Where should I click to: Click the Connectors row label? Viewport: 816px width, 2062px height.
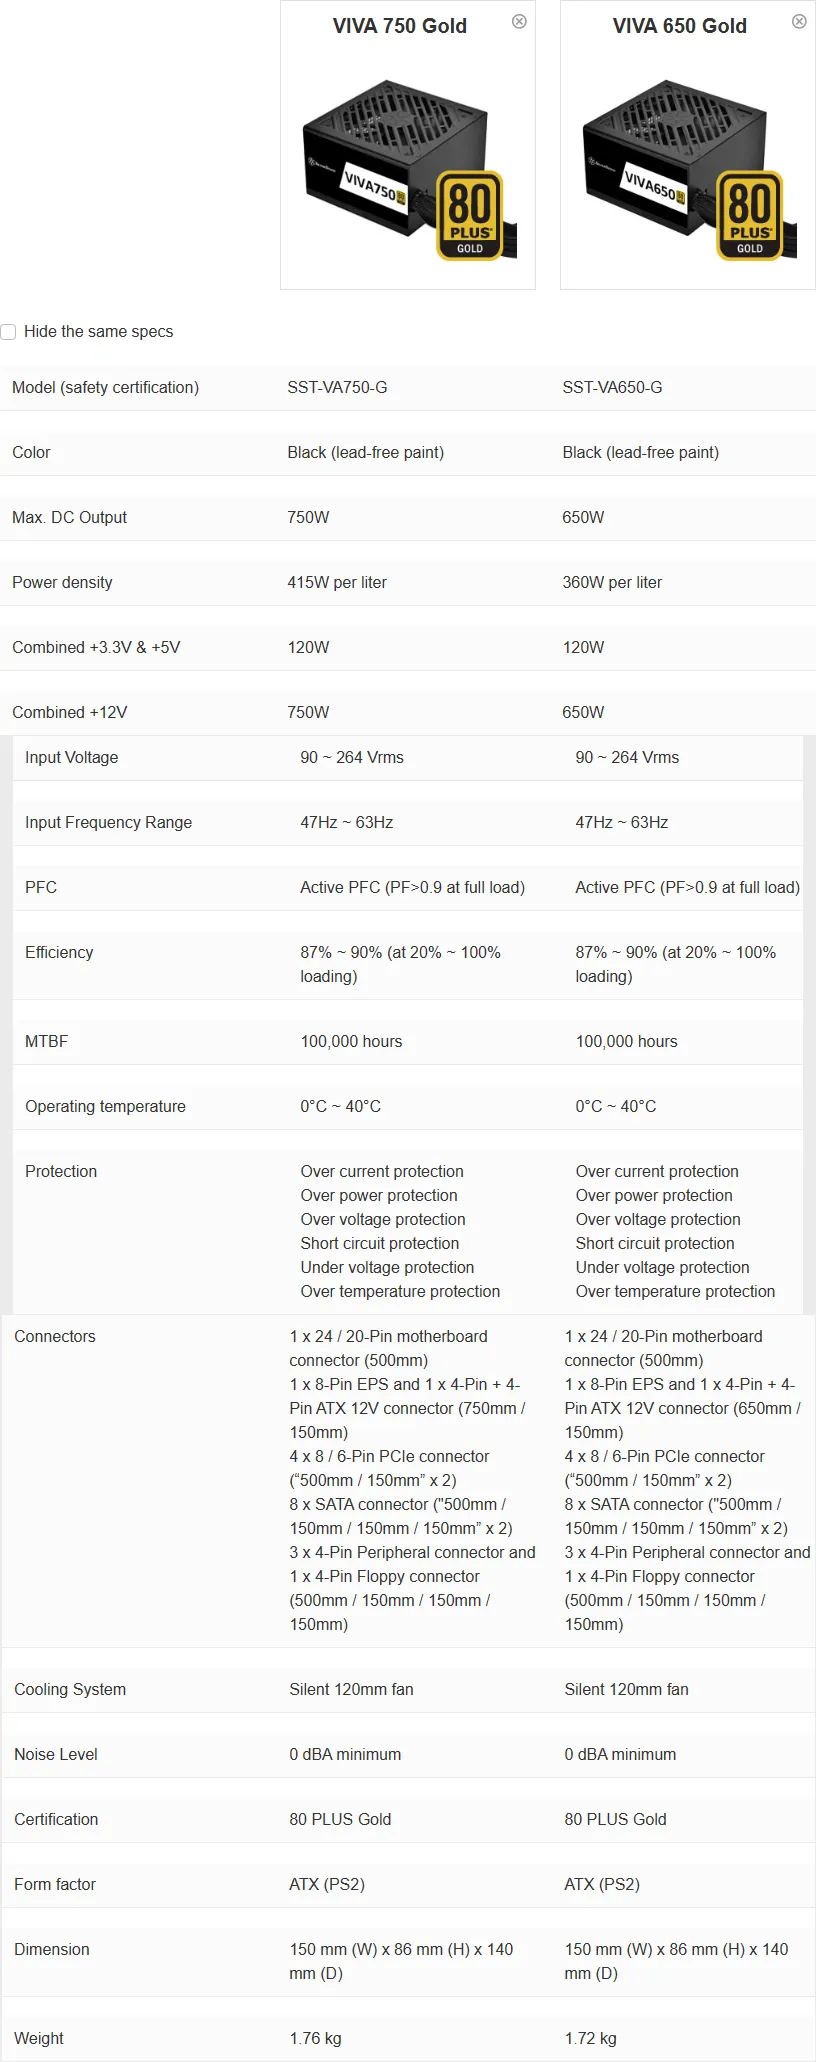click(55, 1337)
